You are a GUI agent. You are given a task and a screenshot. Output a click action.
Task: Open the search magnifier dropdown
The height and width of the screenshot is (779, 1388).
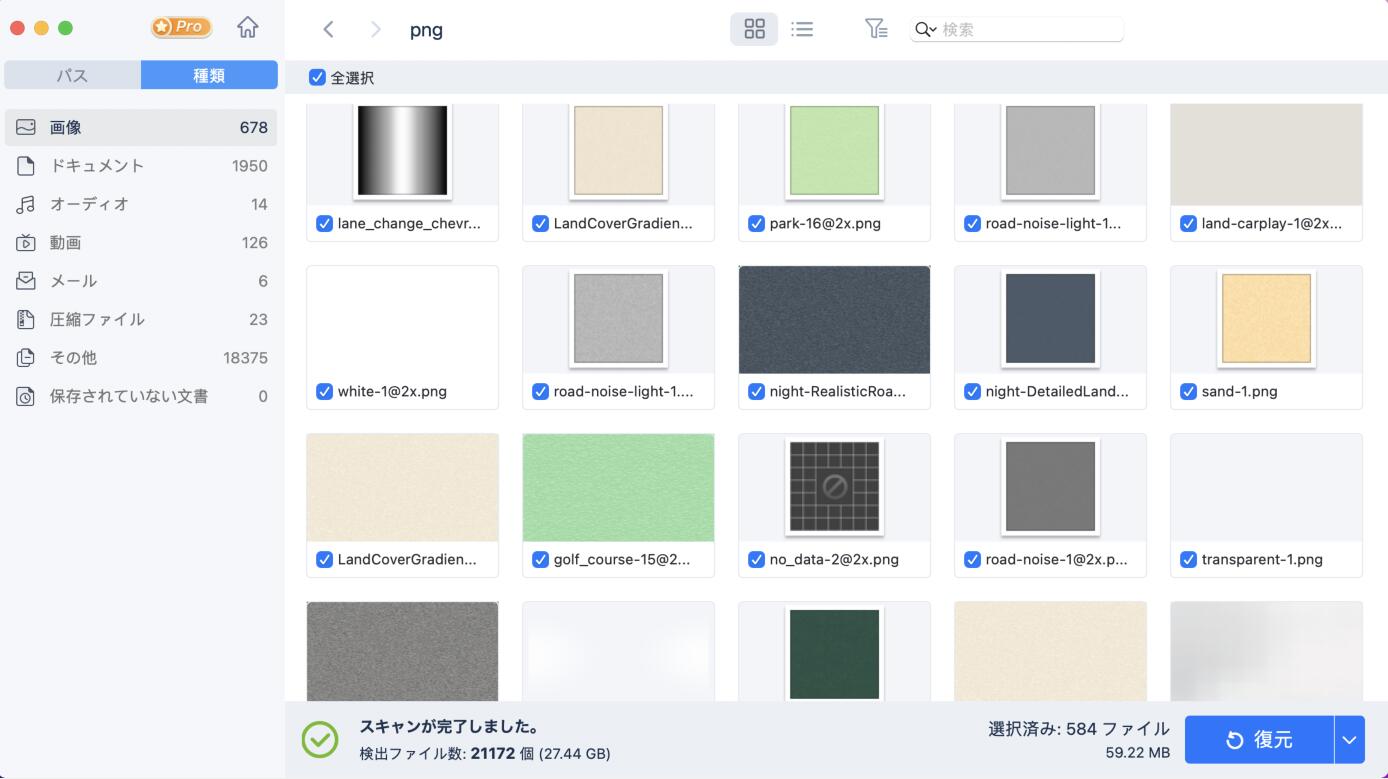925,29
